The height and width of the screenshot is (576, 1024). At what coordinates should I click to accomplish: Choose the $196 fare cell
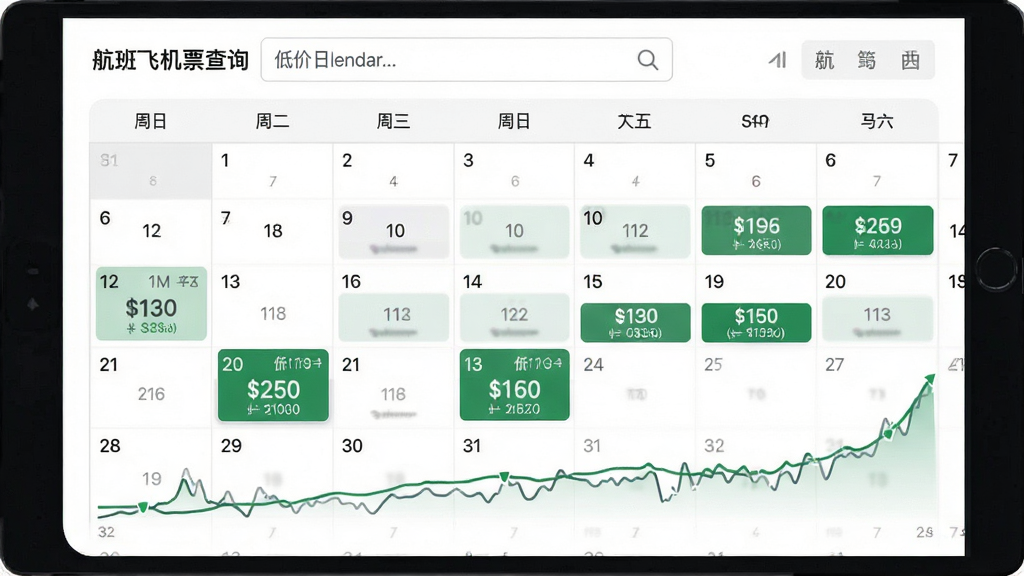coord(756,231)
